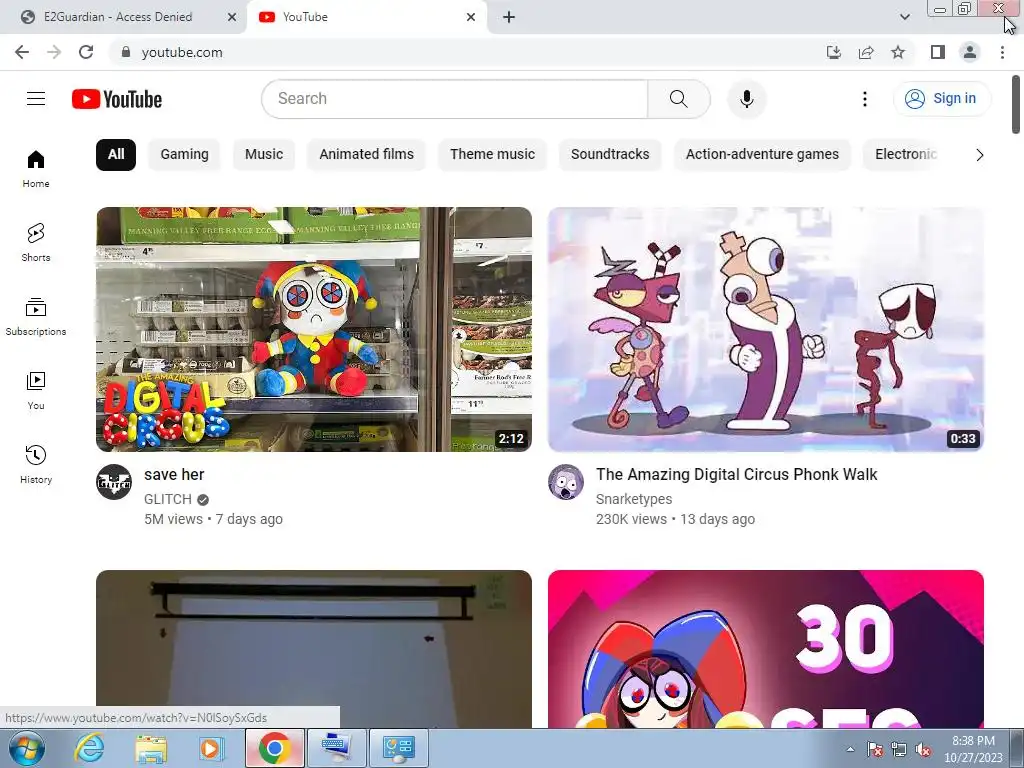This screenshot has height=768, width=1024.
Task: Filter by Animated films chip
Action: [366, 155]
